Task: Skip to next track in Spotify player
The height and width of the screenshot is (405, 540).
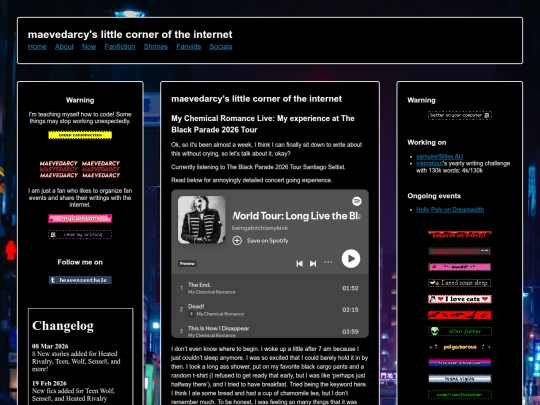Action: tap(313, 263)
